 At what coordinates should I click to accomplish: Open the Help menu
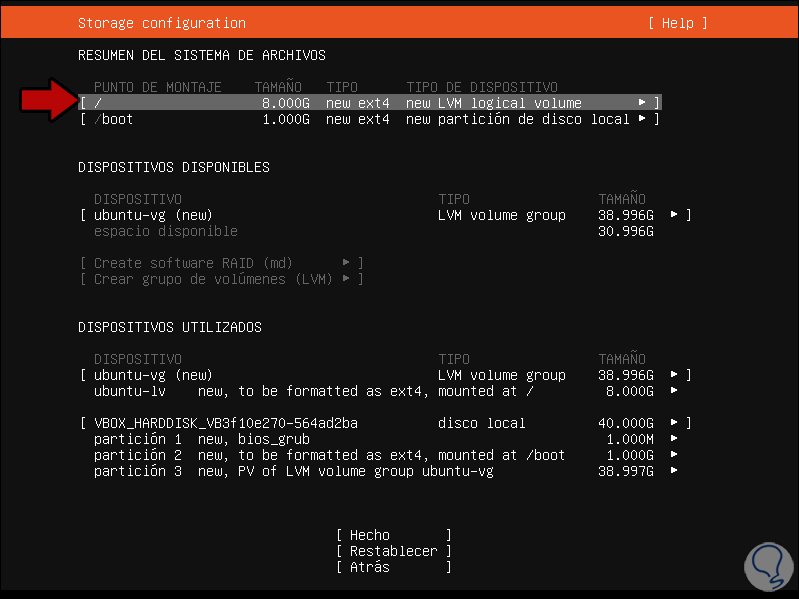point(677,23)
